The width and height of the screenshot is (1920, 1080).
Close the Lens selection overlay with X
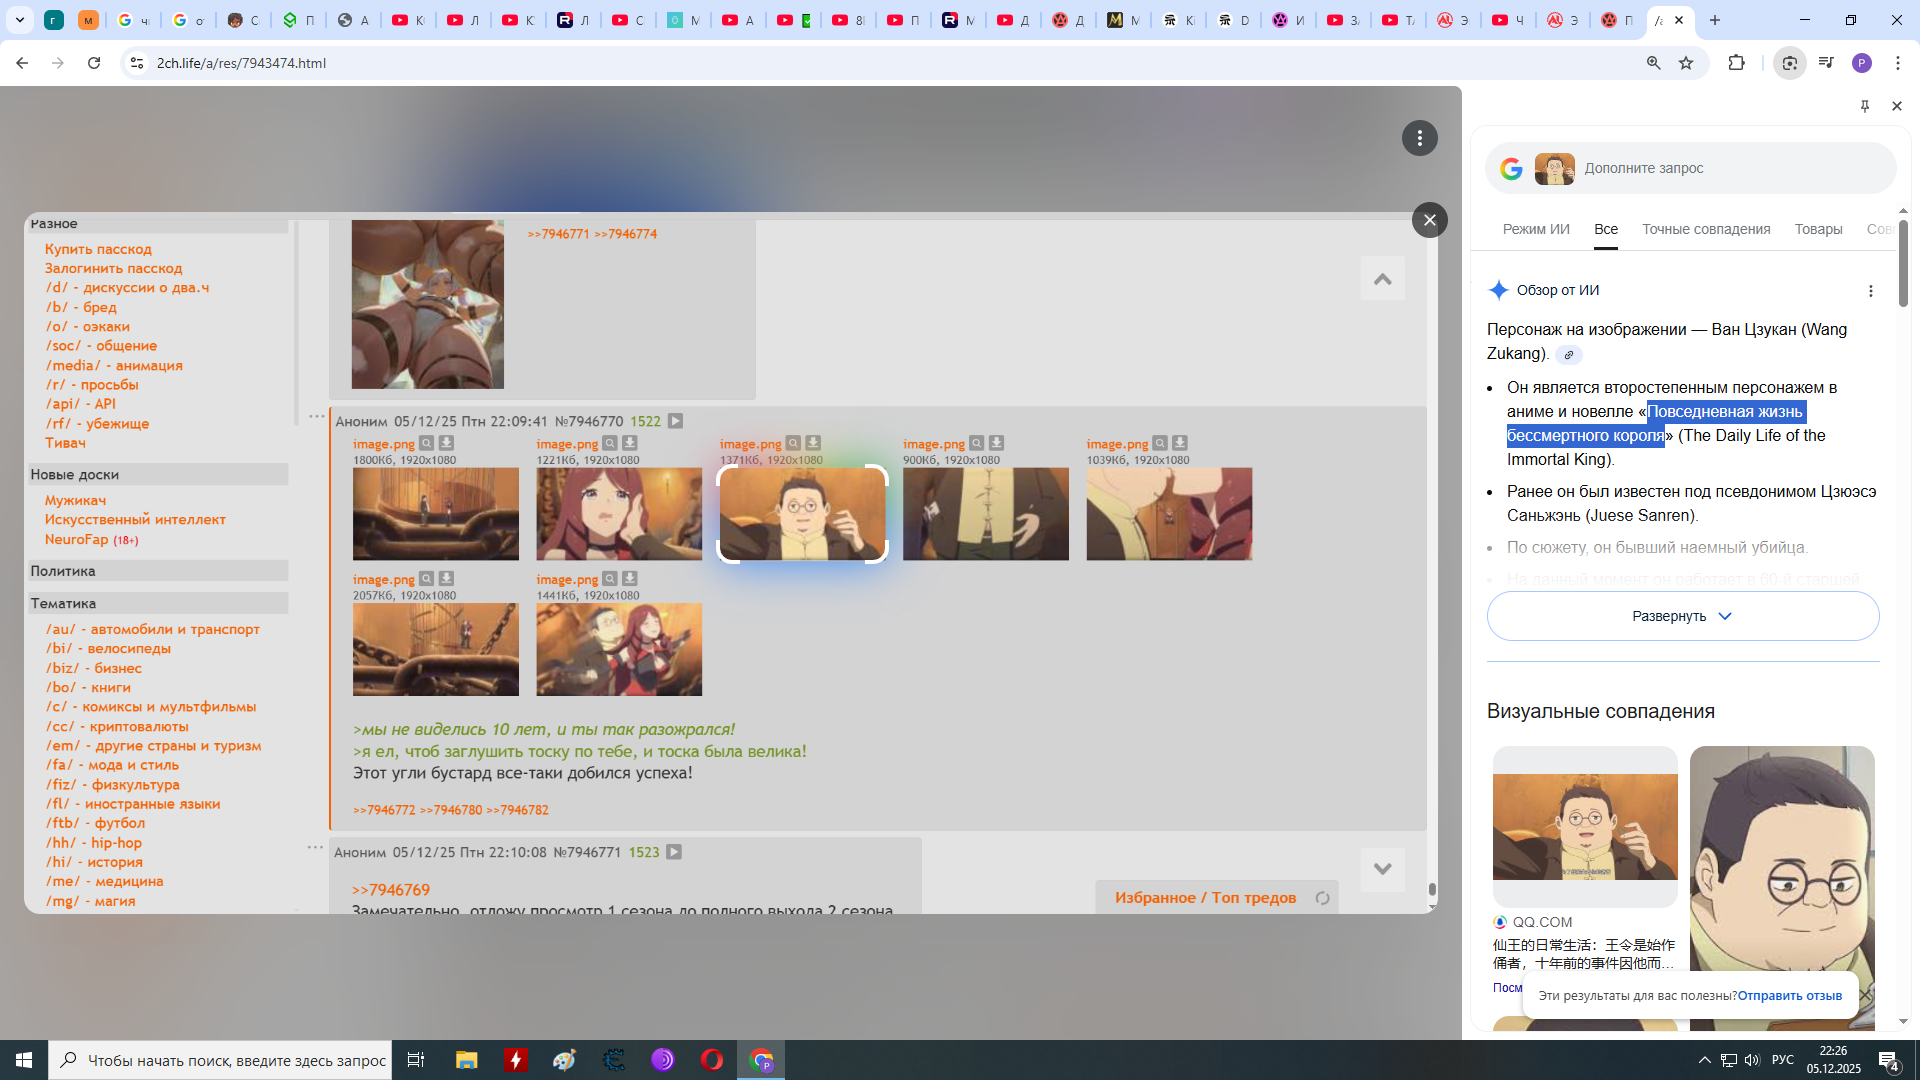coord(1429,220)
